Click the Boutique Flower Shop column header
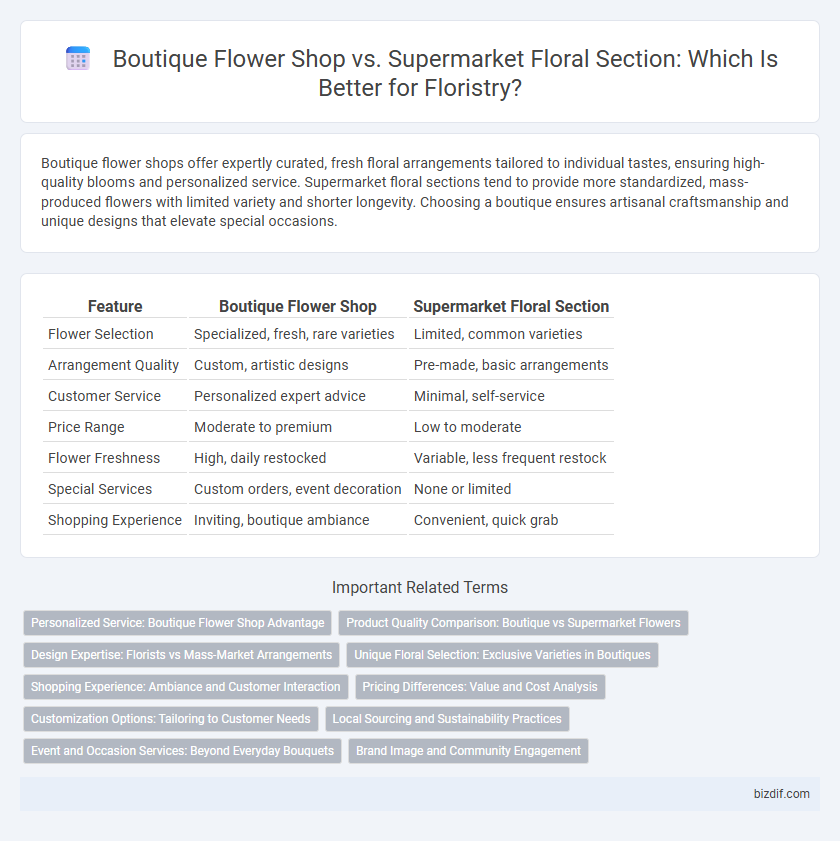Viewport: 840px width, 841px height. pos(298,306)
